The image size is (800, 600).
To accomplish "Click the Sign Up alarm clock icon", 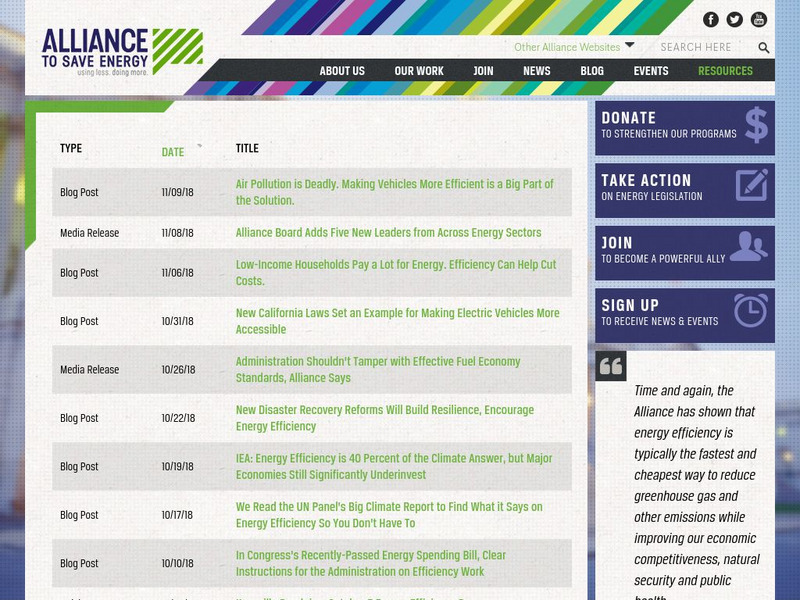I will point(751,310).
